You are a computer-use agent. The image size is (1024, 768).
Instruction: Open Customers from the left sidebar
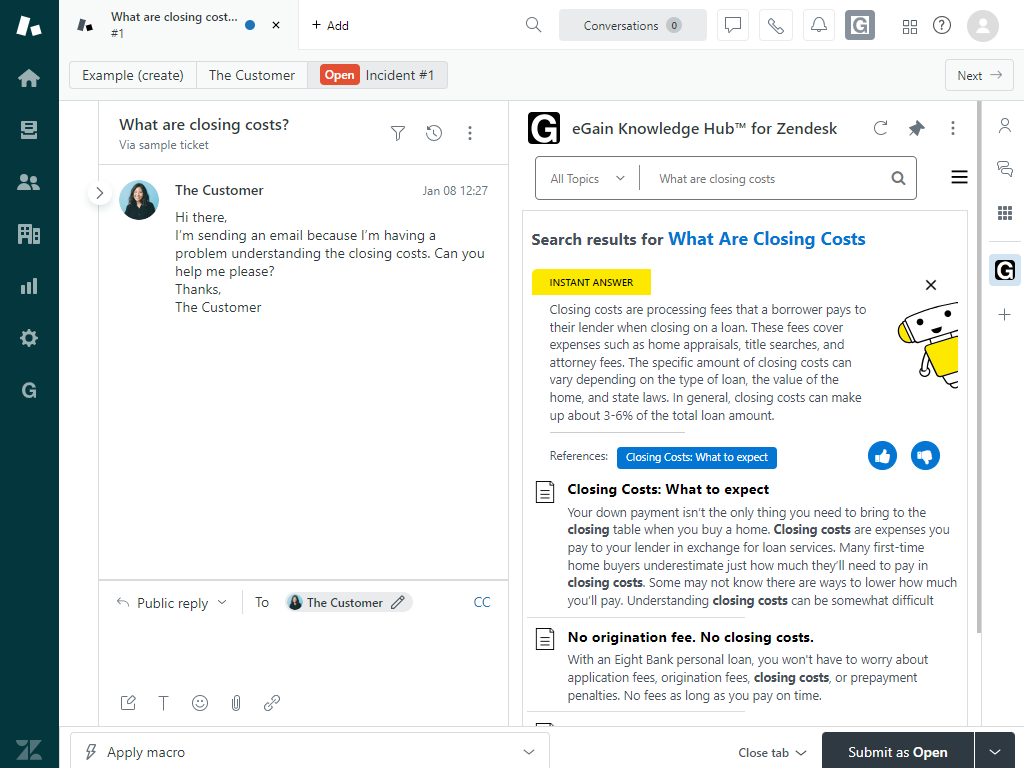click(29, 182)
